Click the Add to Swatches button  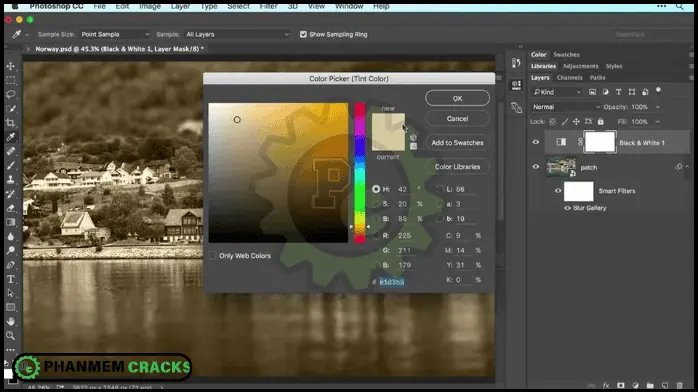click(x=457, y=142)
